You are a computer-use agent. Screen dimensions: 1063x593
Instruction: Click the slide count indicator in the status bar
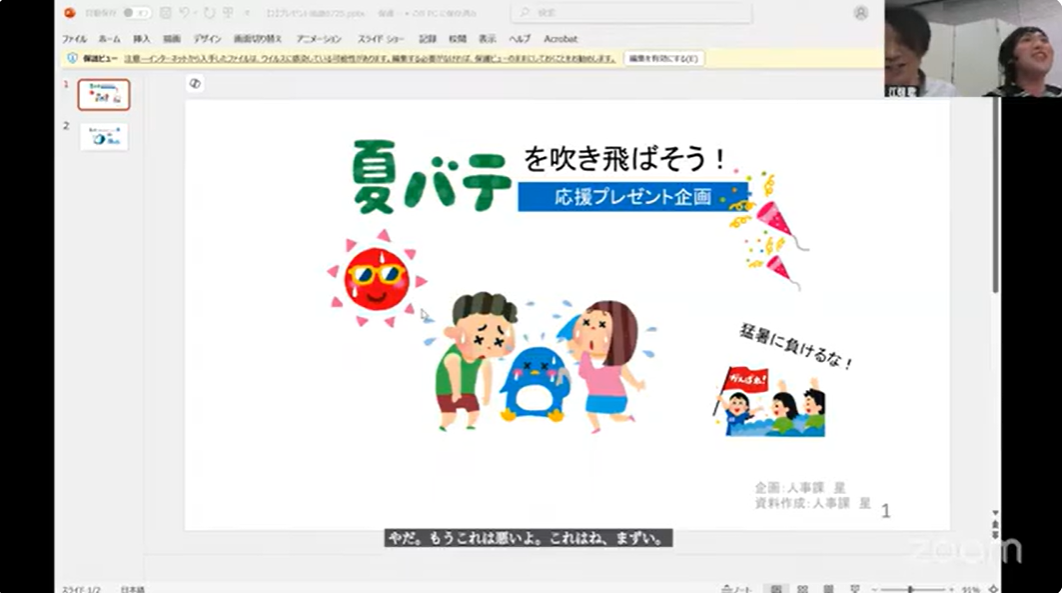81,589
